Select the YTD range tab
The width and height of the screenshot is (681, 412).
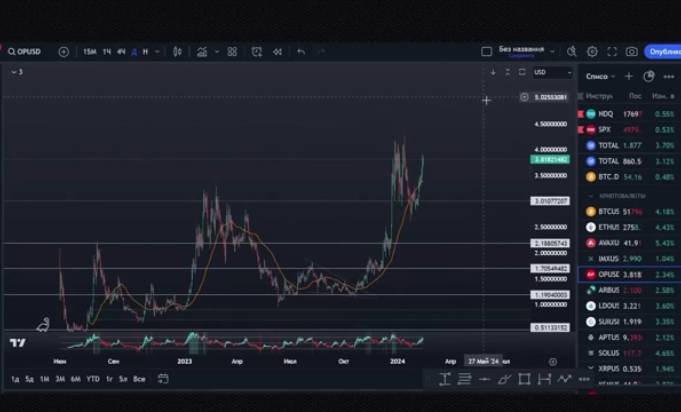tap(93, 379)
